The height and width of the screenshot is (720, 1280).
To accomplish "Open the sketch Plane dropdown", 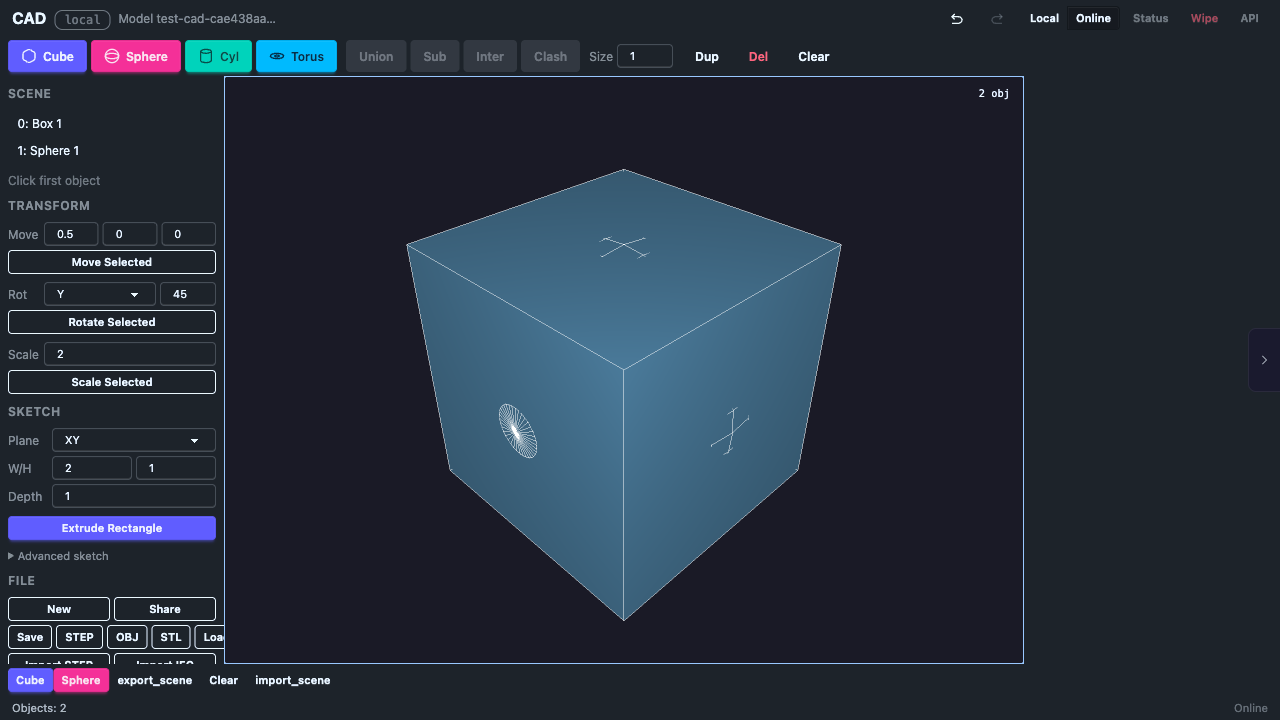I will point(133,440).
